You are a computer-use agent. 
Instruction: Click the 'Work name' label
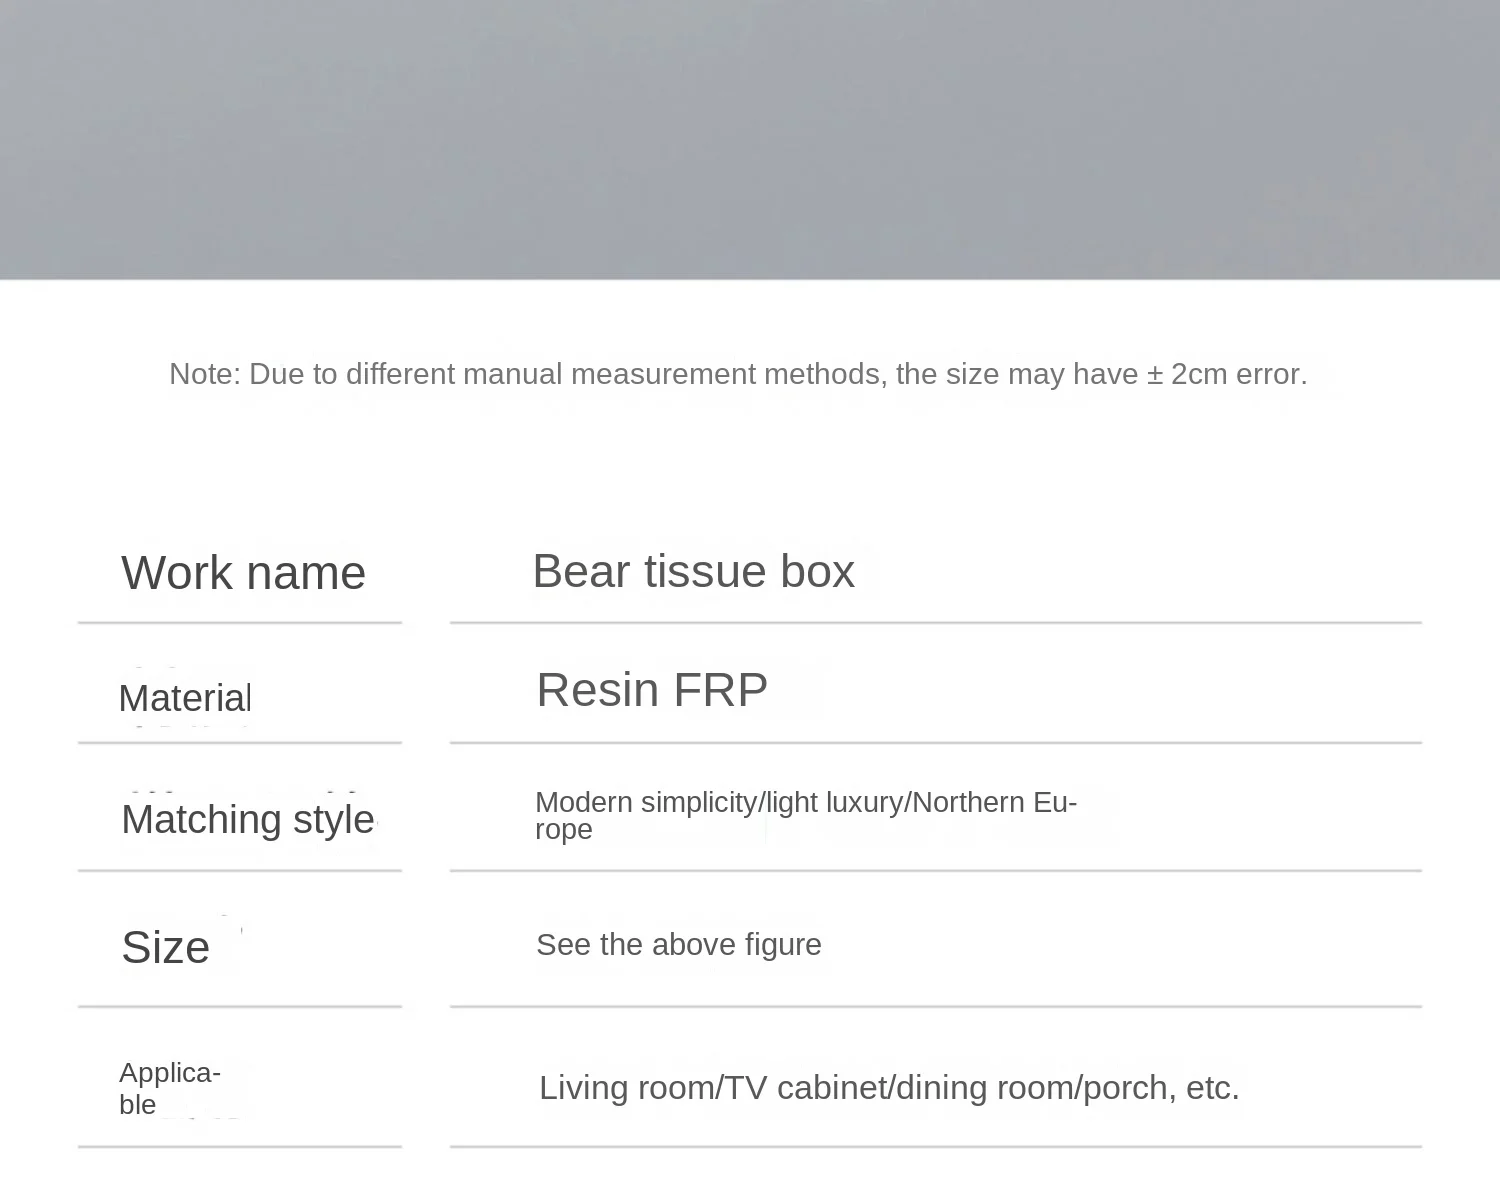tap(243, 573)
